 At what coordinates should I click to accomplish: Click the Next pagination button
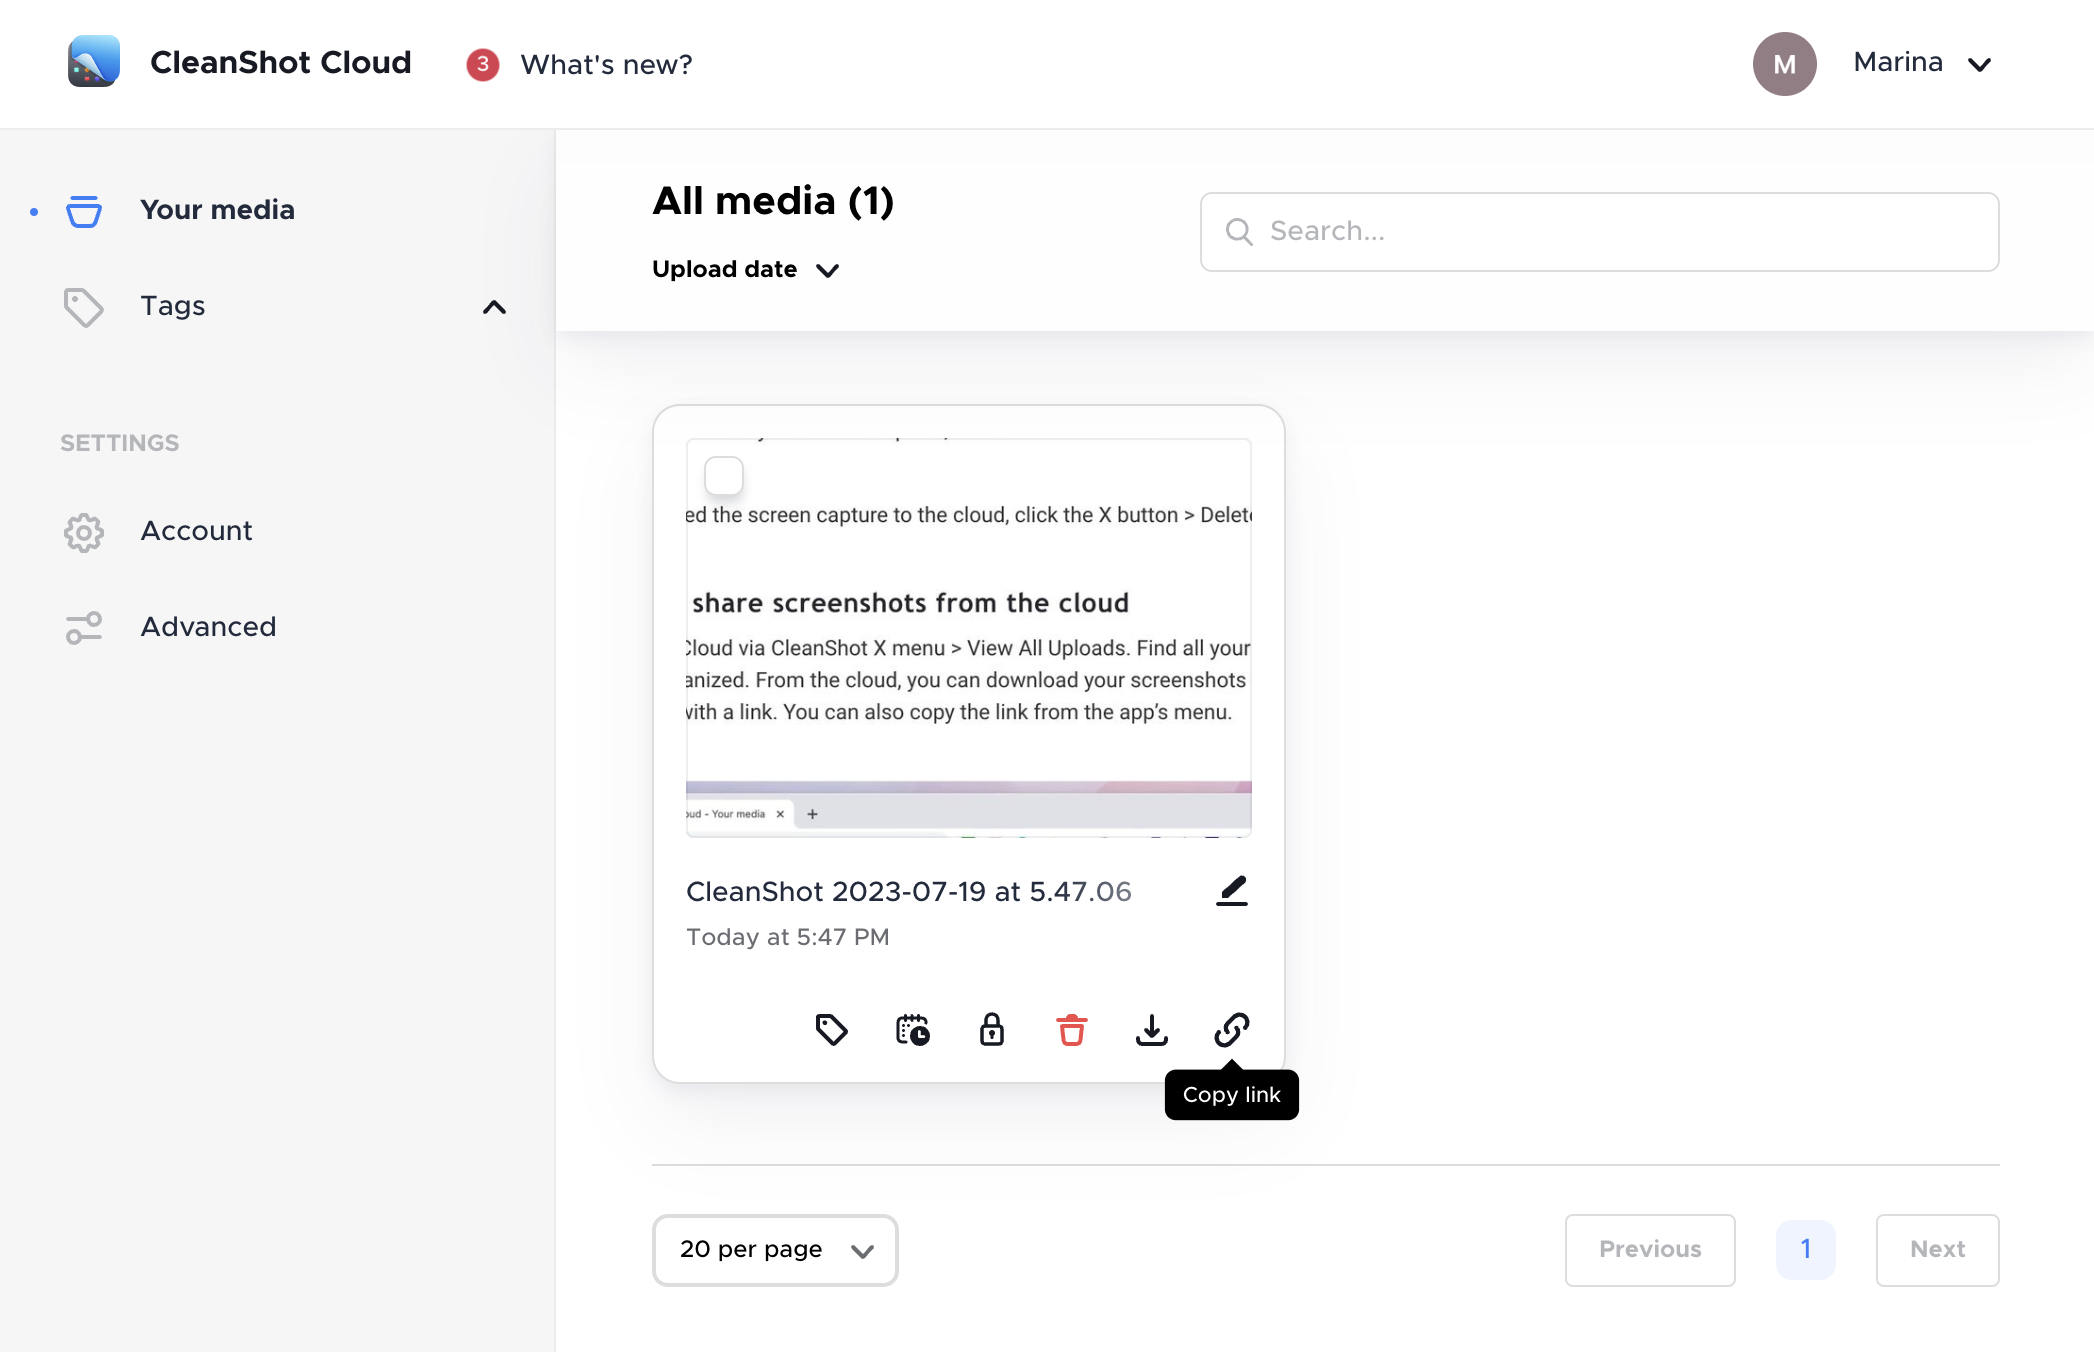point(1937,1250)
